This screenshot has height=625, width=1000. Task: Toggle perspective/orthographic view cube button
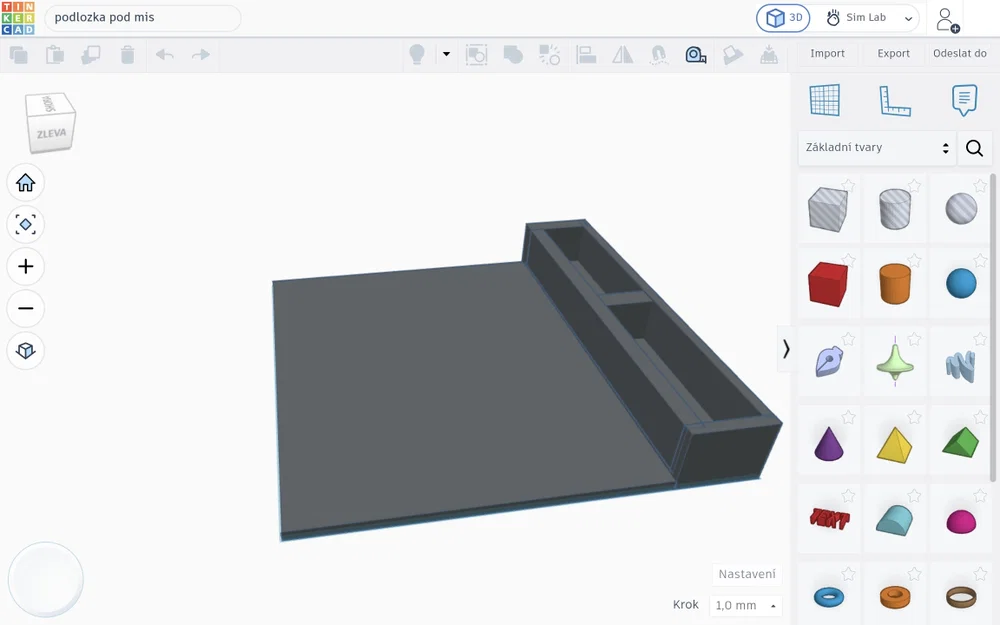point(26,351)
